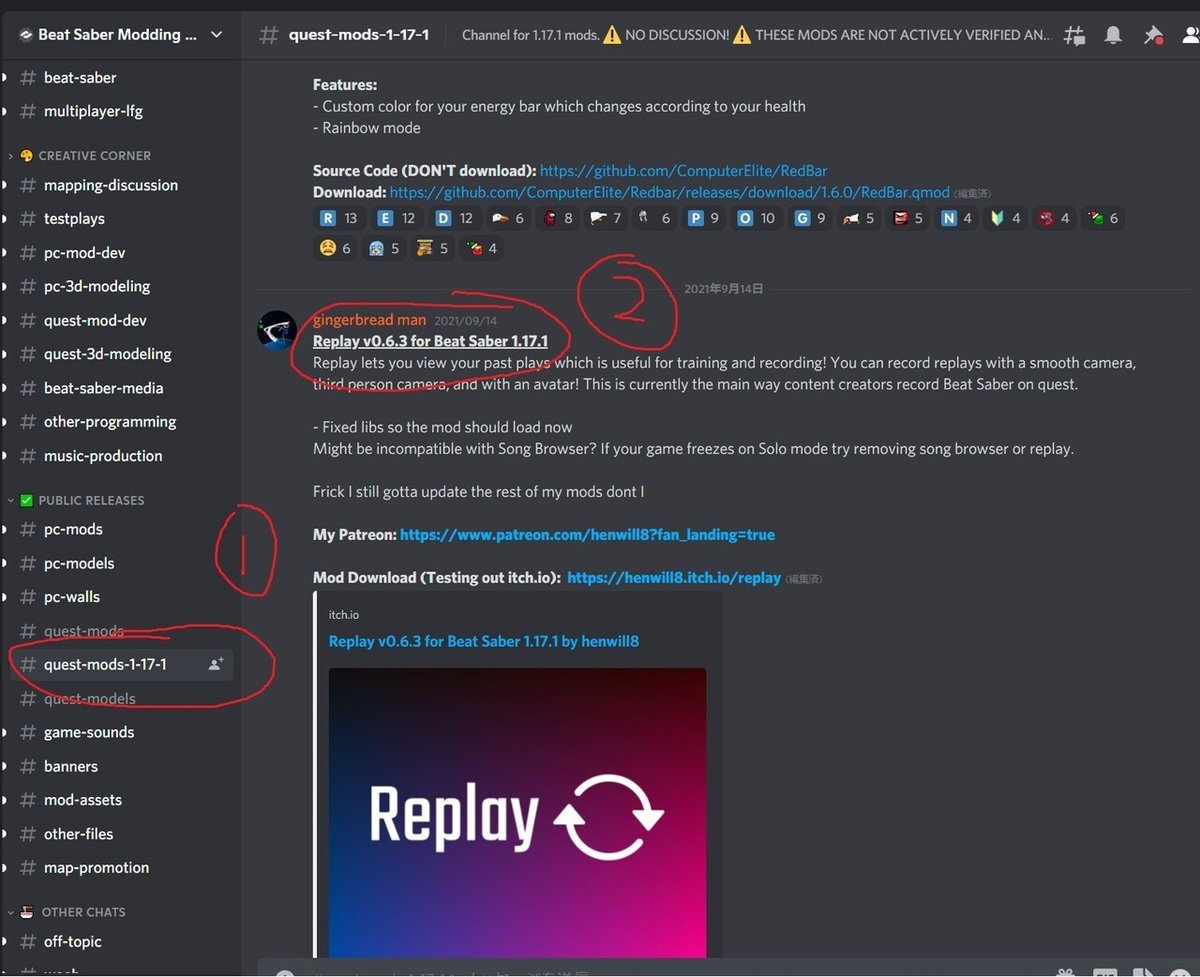Viewport: 1200px width, 977px height.
Task: Toggle the R reaction with 13
Action: point(338,218)
